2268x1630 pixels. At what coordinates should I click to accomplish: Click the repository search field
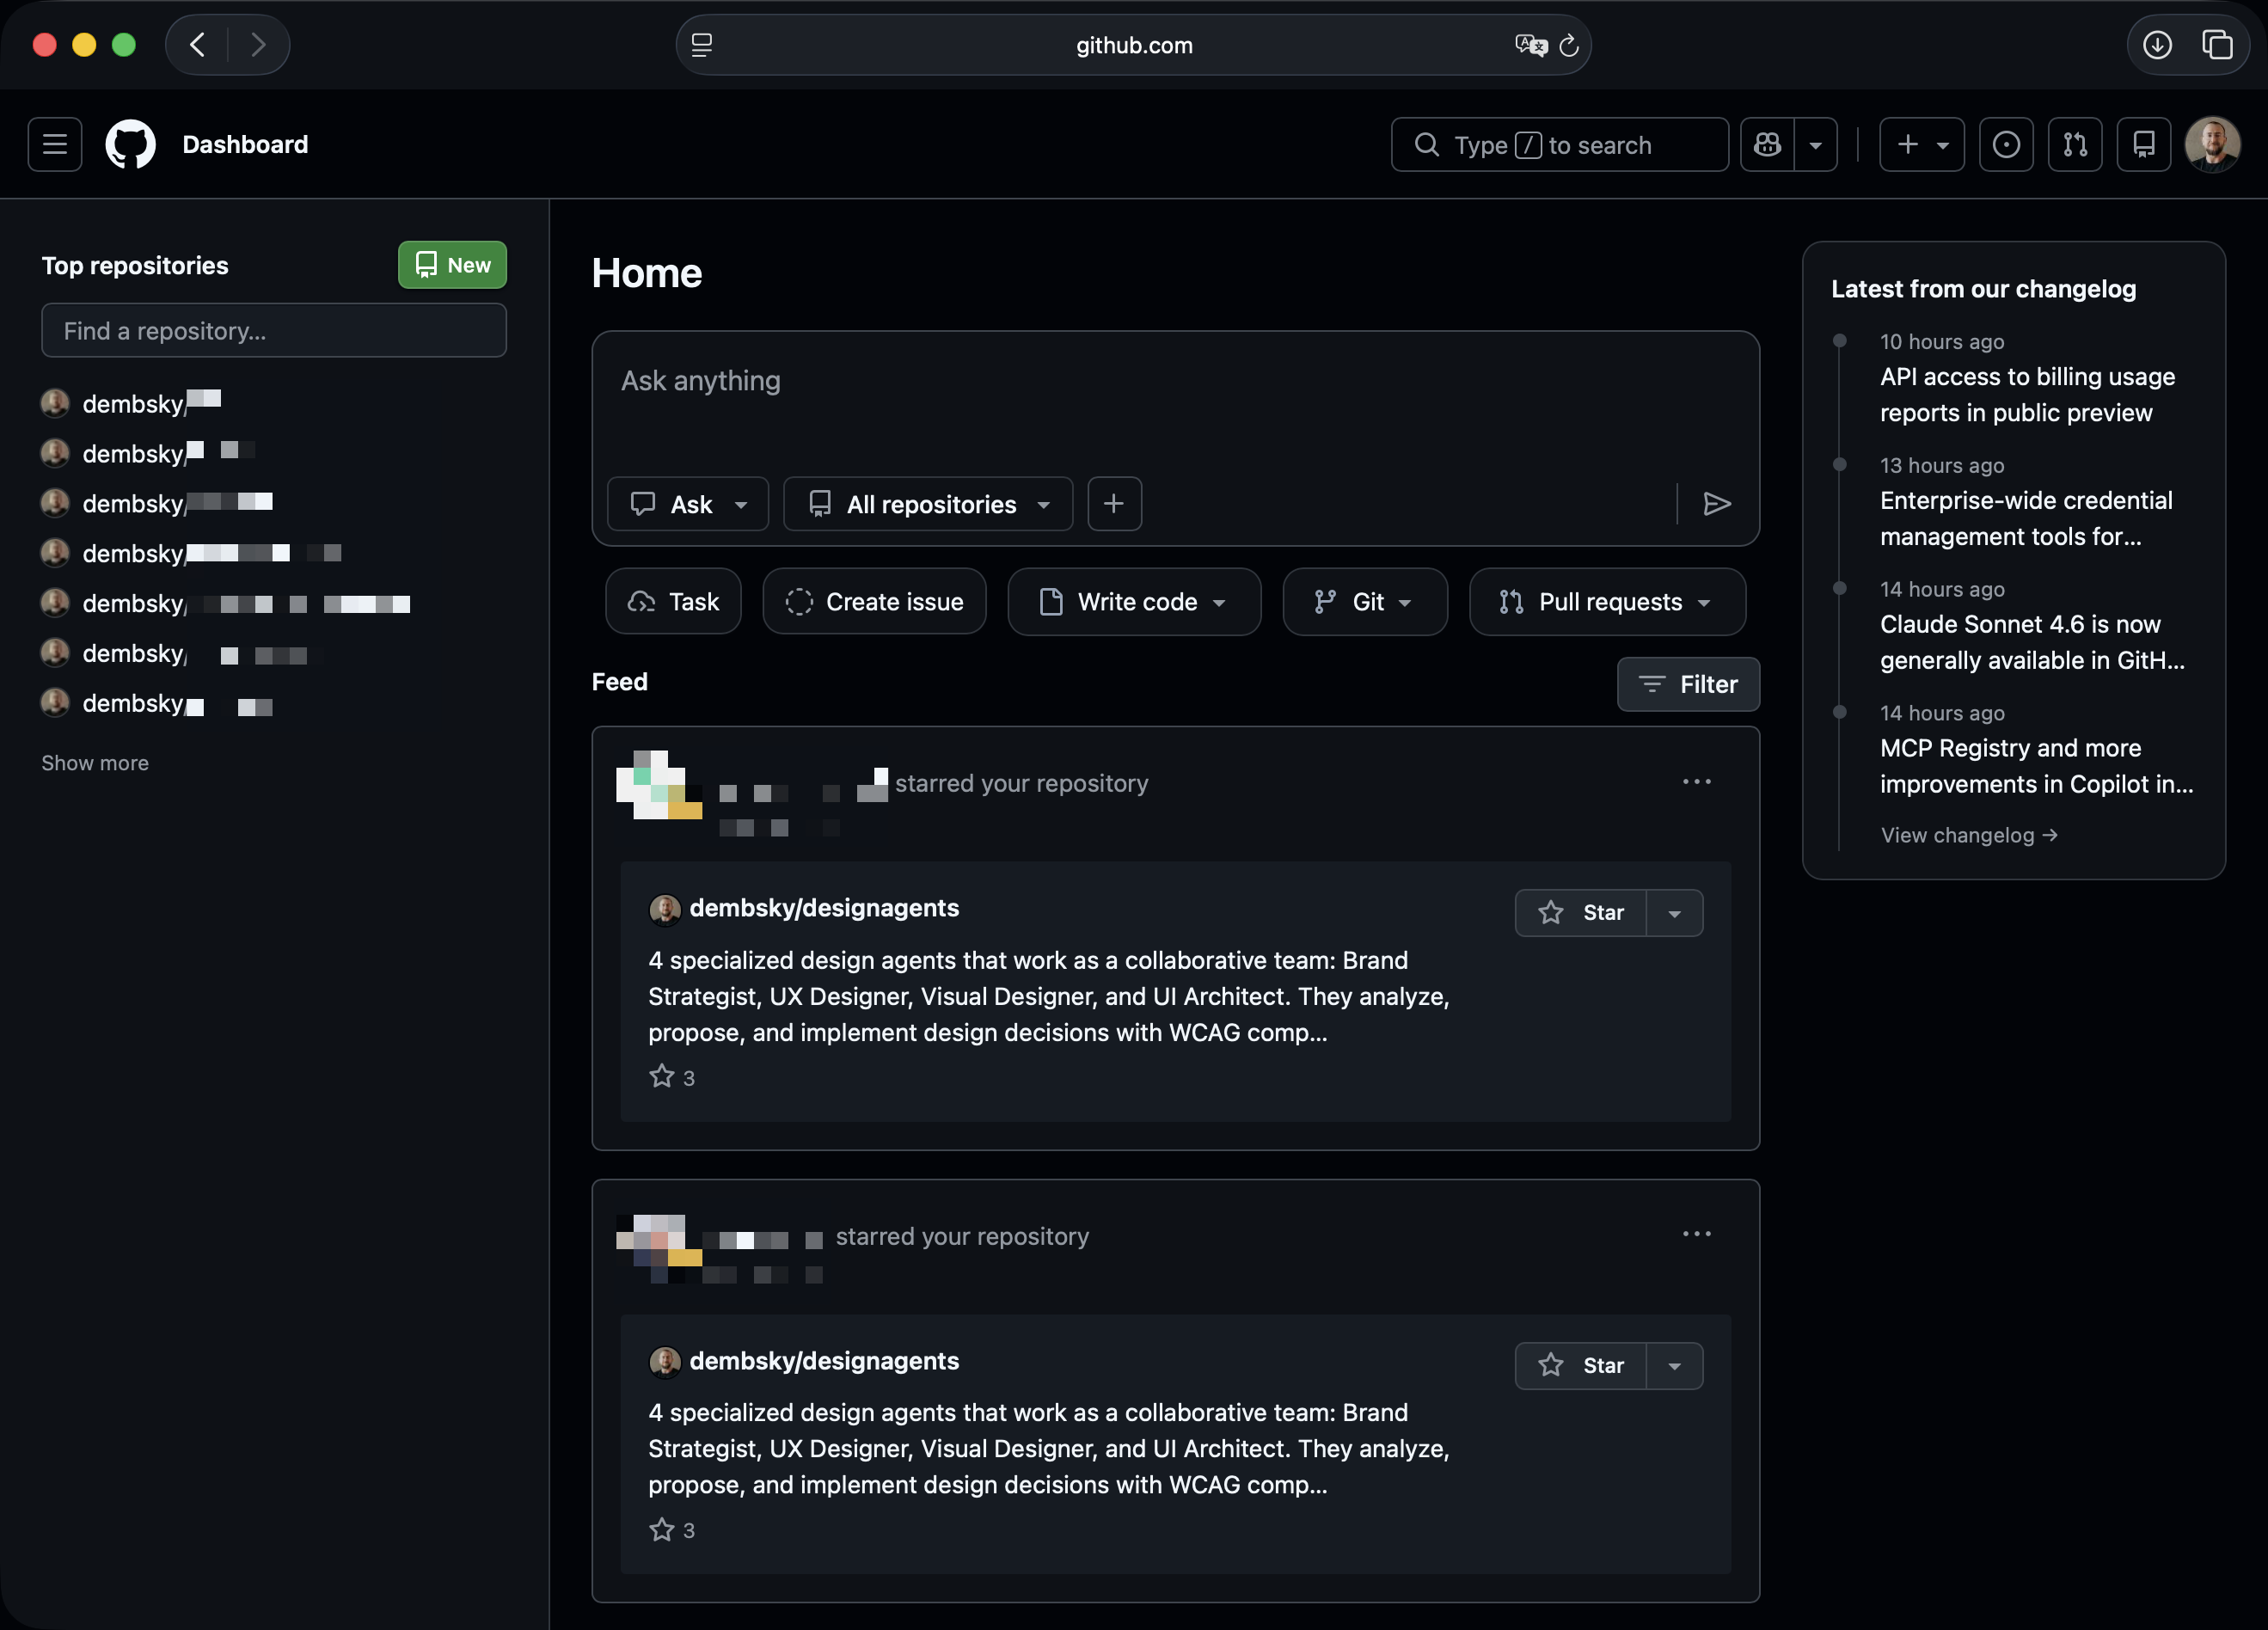[x=273, y=330]
